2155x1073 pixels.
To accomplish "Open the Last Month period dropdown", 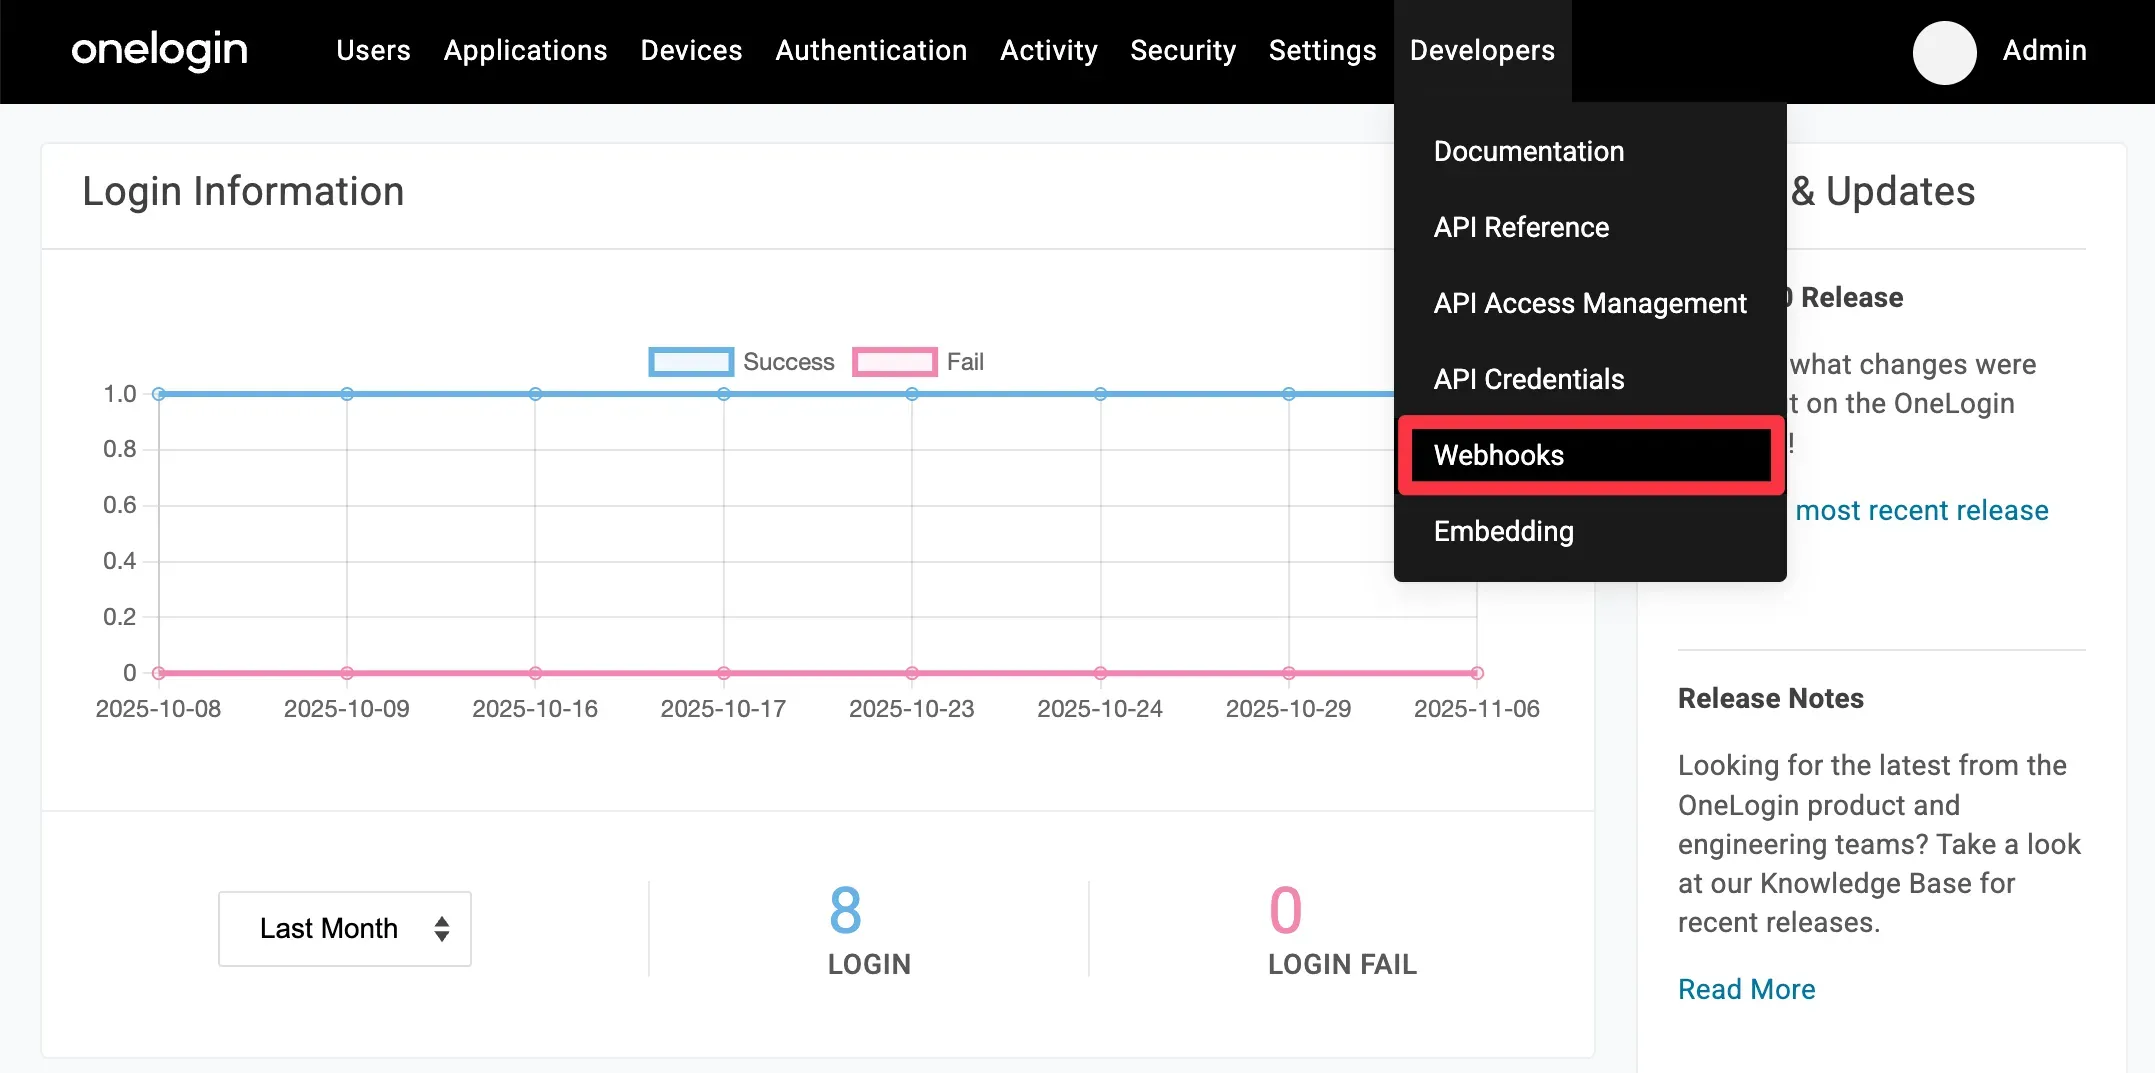I will pyautogui.click(x=344, y=928).
